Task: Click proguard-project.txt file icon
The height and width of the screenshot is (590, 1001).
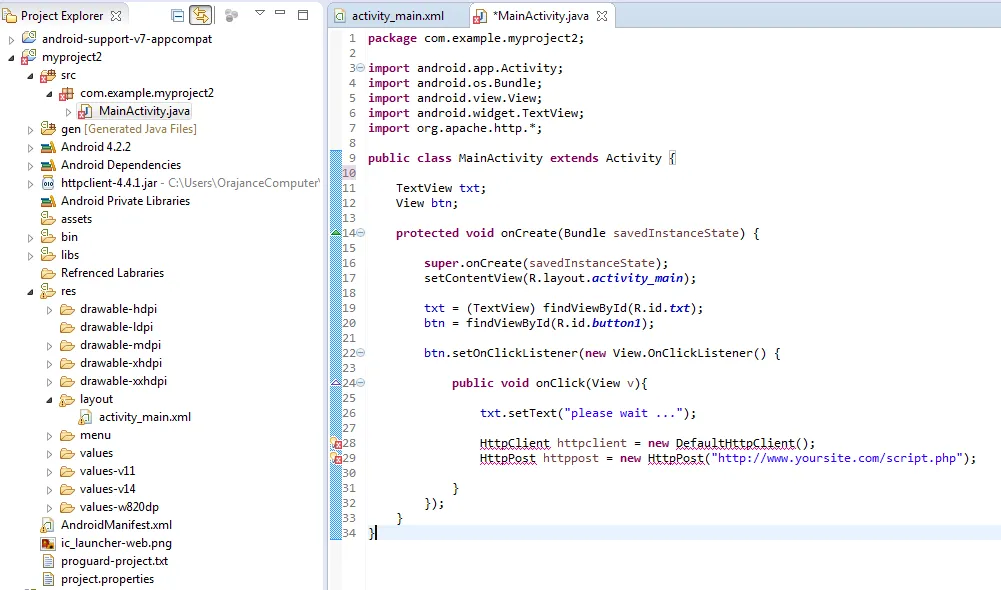Action: click(48, 561)
